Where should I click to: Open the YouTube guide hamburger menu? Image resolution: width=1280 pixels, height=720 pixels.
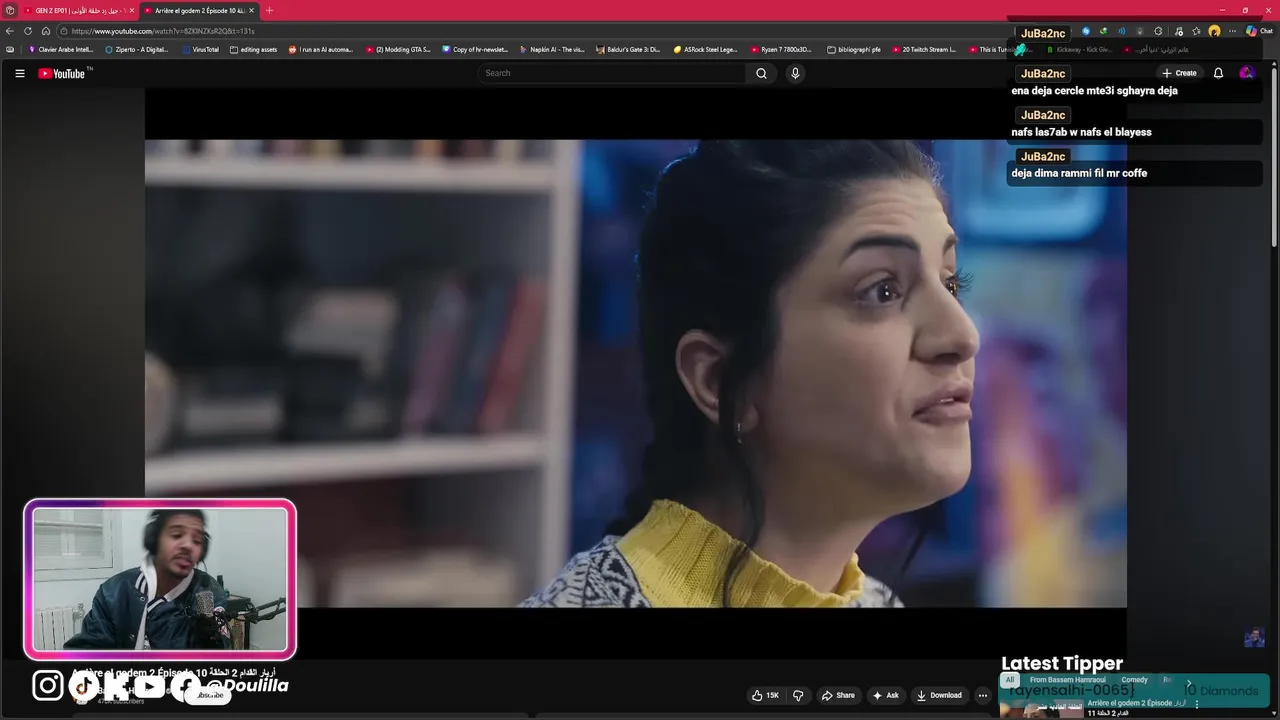(19, 73)
